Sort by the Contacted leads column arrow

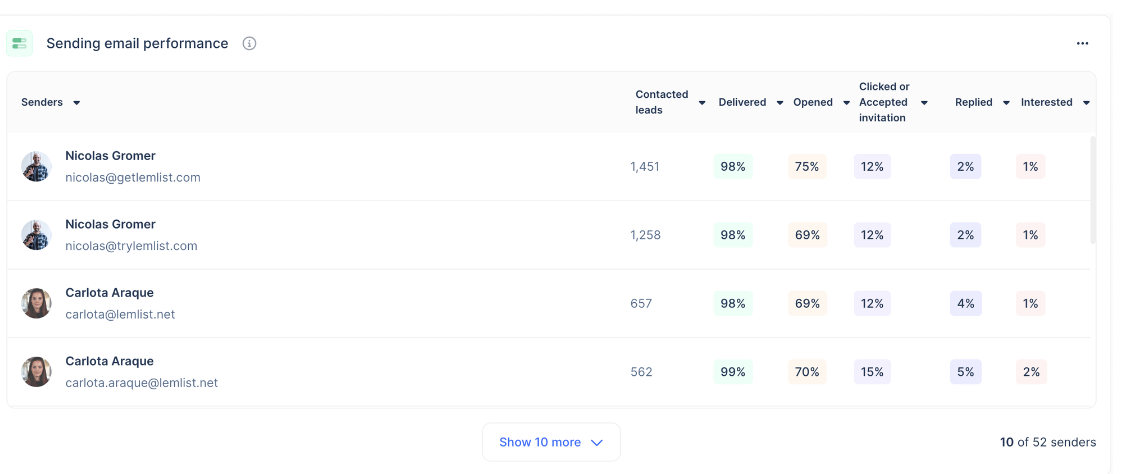pyautogui.click(x=702, y=103)
